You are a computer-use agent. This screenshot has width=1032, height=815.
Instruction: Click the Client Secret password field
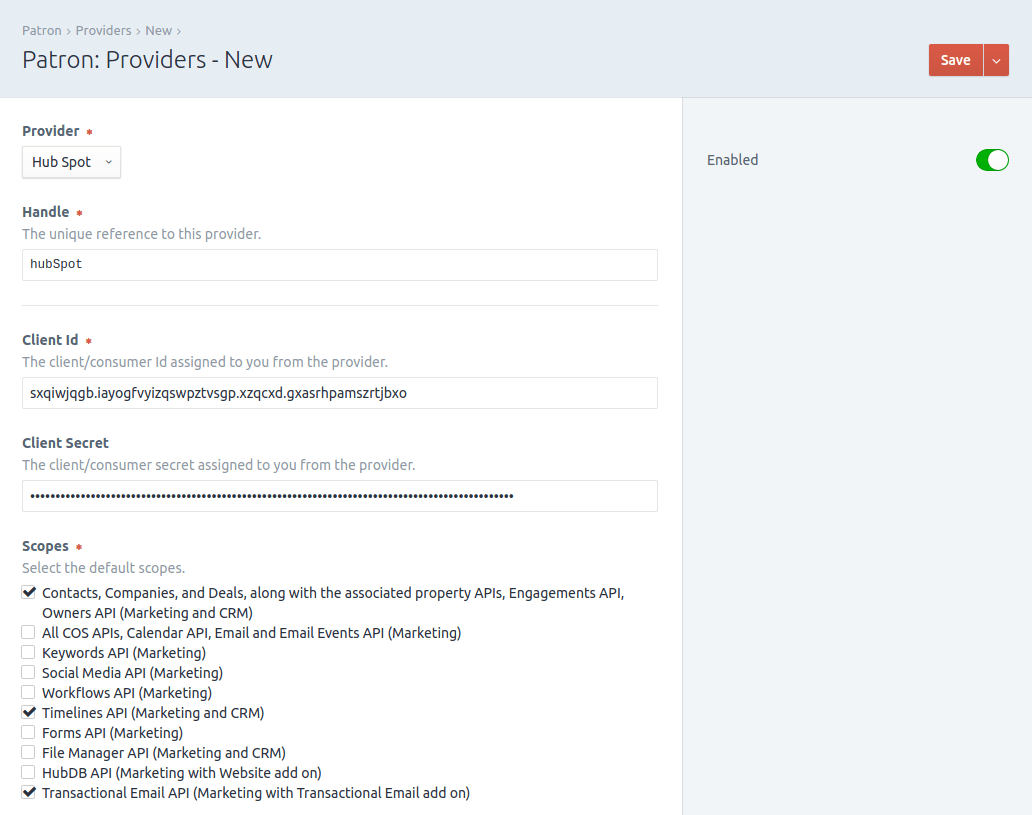340,496
